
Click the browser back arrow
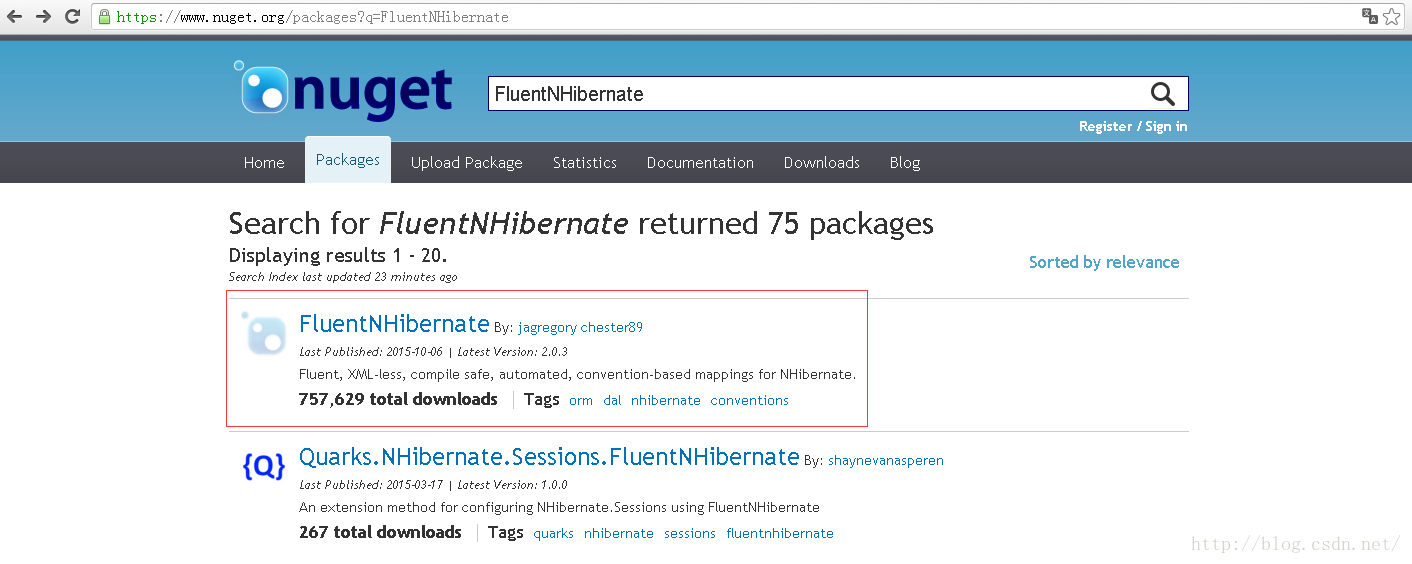[14, 17]
